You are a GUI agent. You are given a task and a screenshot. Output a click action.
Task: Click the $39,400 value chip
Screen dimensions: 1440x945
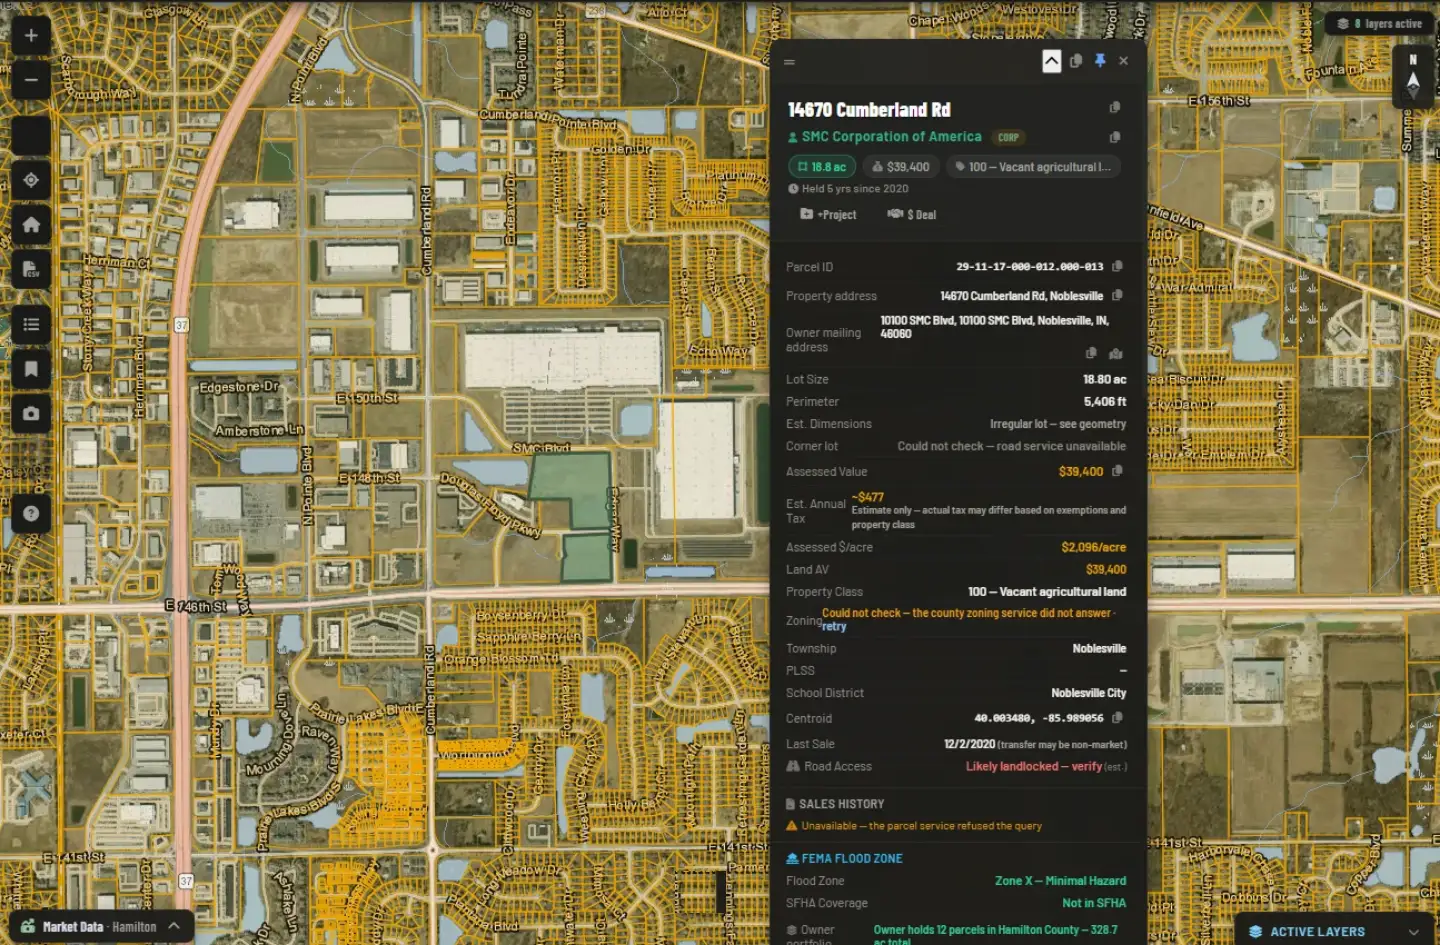tap(900, 167)
